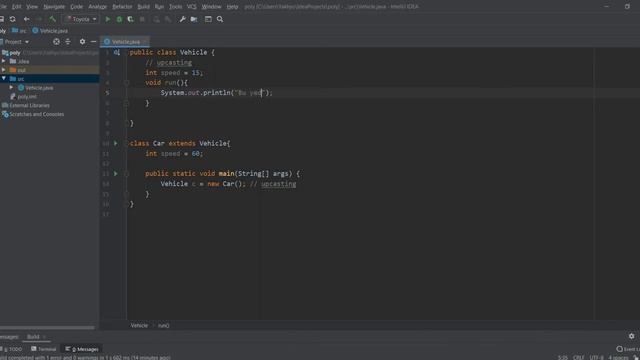Image resolution: width=640 pixels, height=360 pixels.
Task: Open the Edit menu
Action: coord(16,7)
